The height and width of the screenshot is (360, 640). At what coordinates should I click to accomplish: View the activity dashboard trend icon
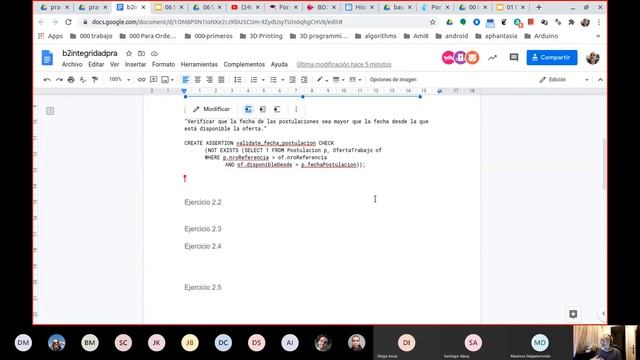point(493,58)
